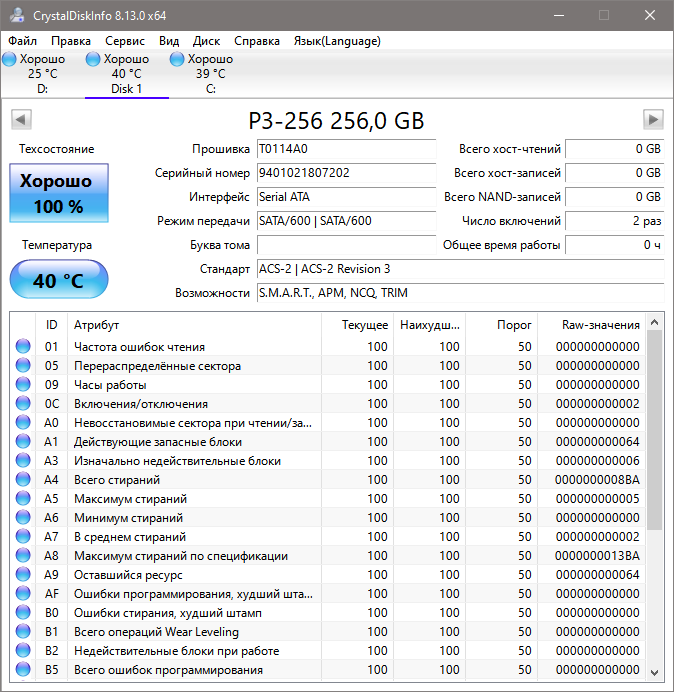Screen dimensions: 674x692
Task: Select drive D: health status icon
Action: pyautogui.click(x=9, y=60)
